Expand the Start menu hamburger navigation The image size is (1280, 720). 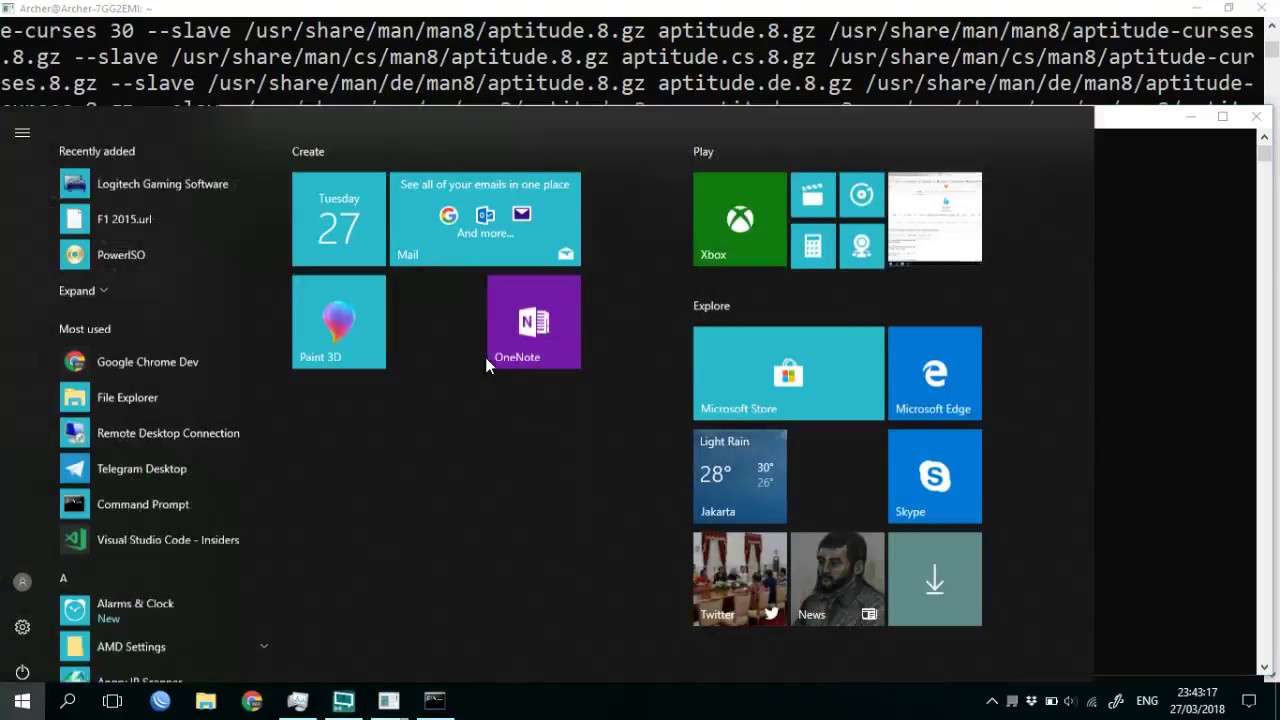click(22, 132)
